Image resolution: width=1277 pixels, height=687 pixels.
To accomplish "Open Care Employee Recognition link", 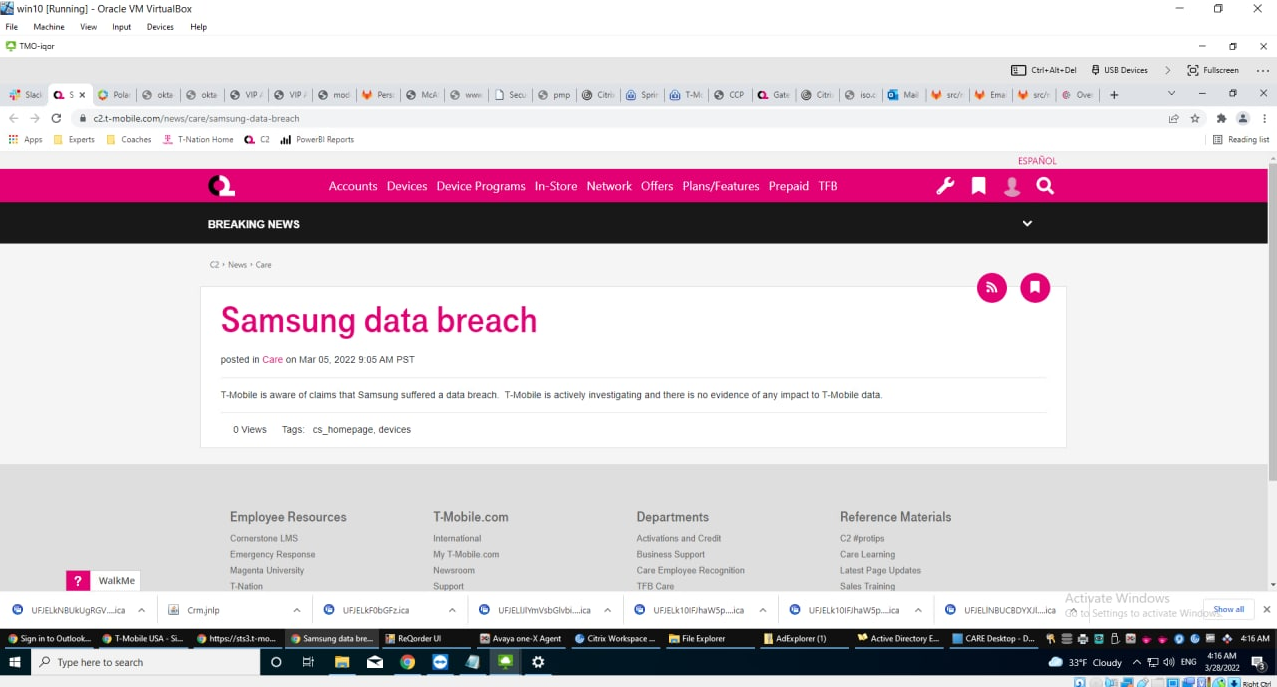I will [x=690, y=570].
